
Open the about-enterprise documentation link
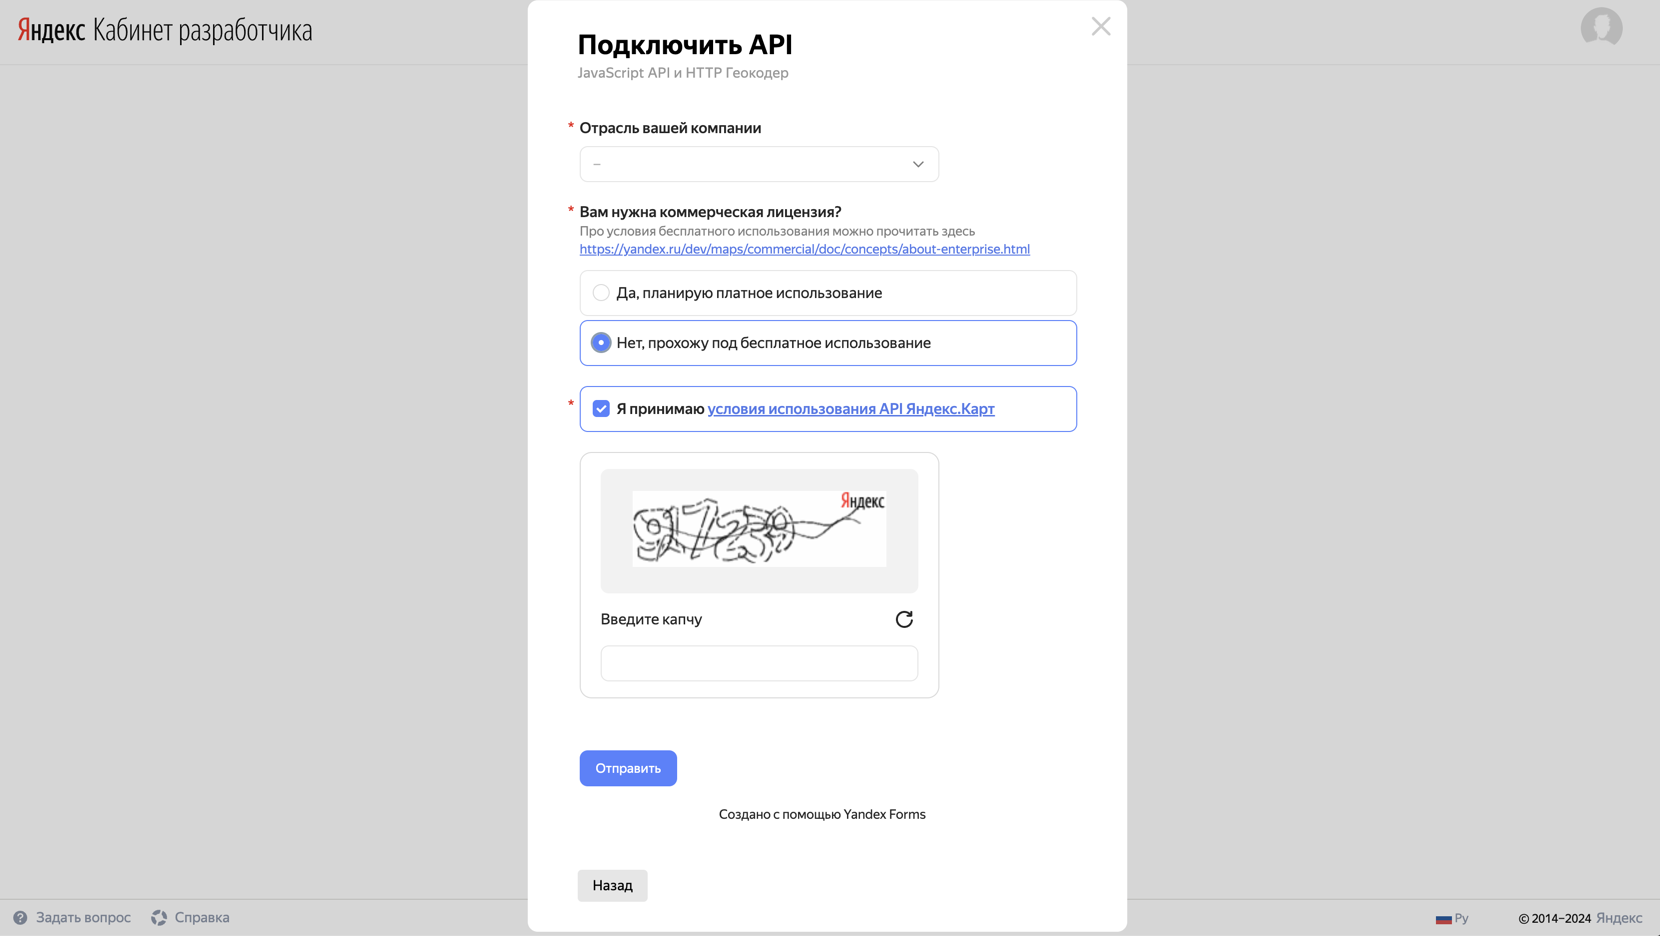coord(804,249)
